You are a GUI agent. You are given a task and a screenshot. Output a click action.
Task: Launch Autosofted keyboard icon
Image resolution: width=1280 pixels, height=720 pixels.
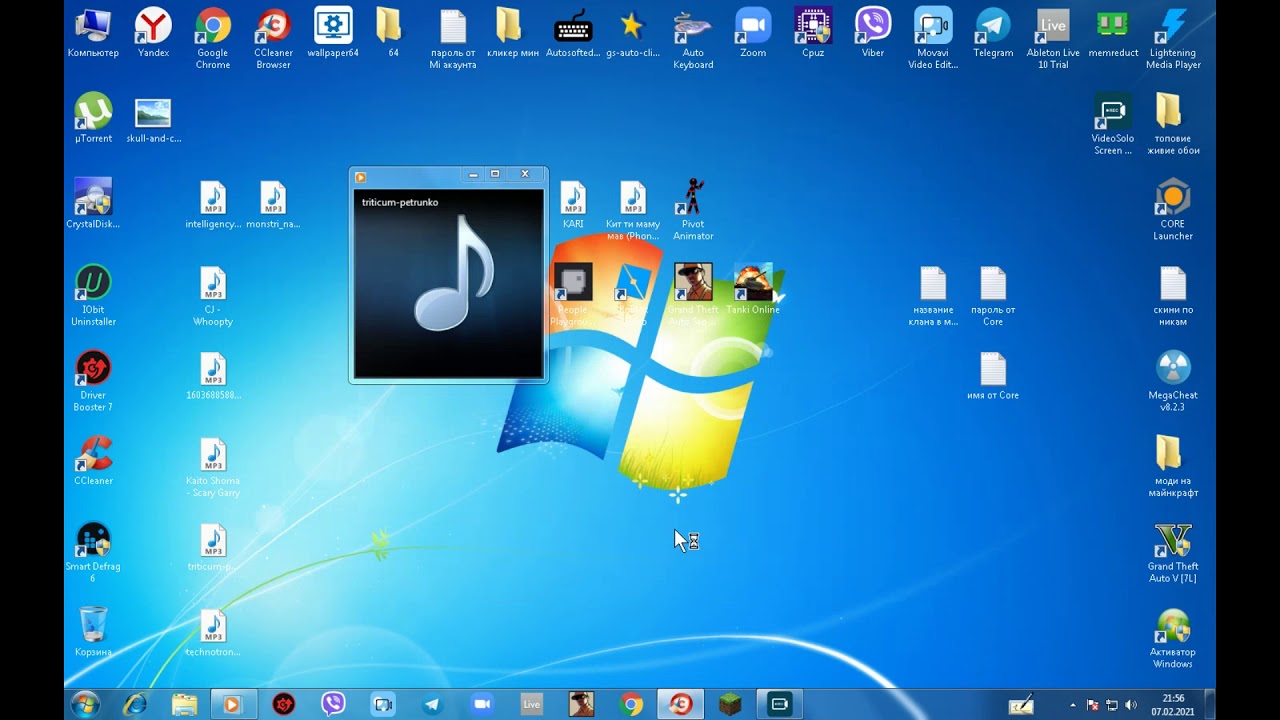coord(573,33)
